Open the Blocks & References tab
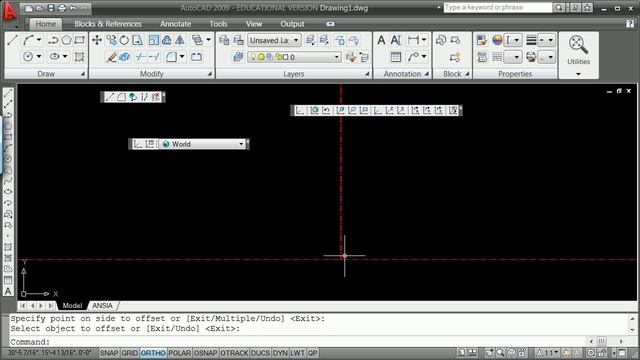640x360 pixels. coord(108,24)
